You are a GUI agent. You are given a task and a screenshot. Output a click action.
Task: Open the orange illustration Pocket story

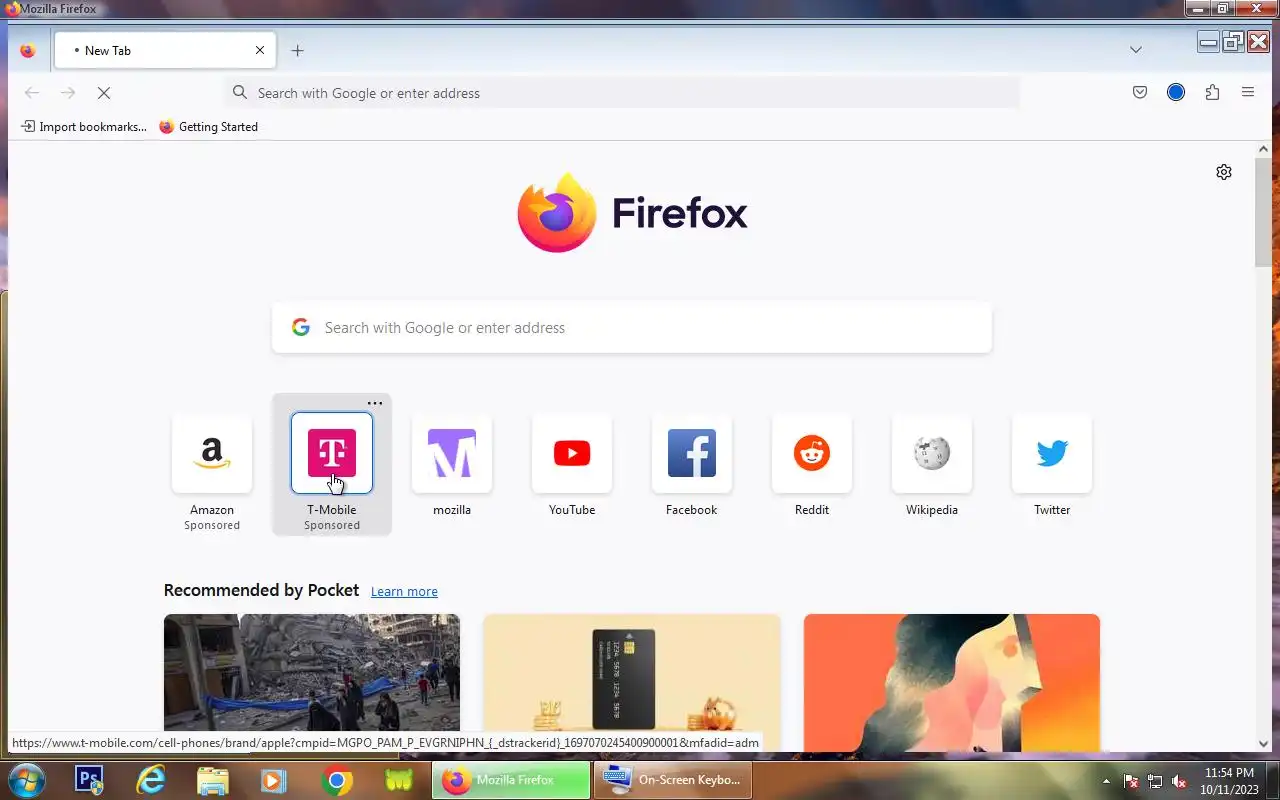(x=952, y=683)
